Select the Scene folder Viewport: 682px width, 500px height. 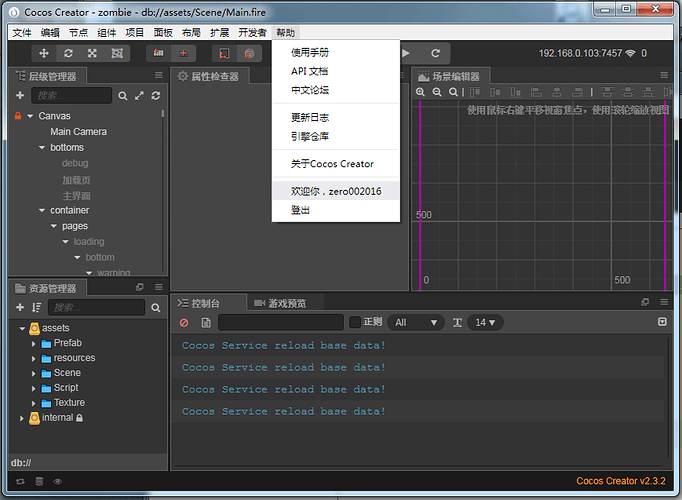pyautogui.click(x=67, y=373)
